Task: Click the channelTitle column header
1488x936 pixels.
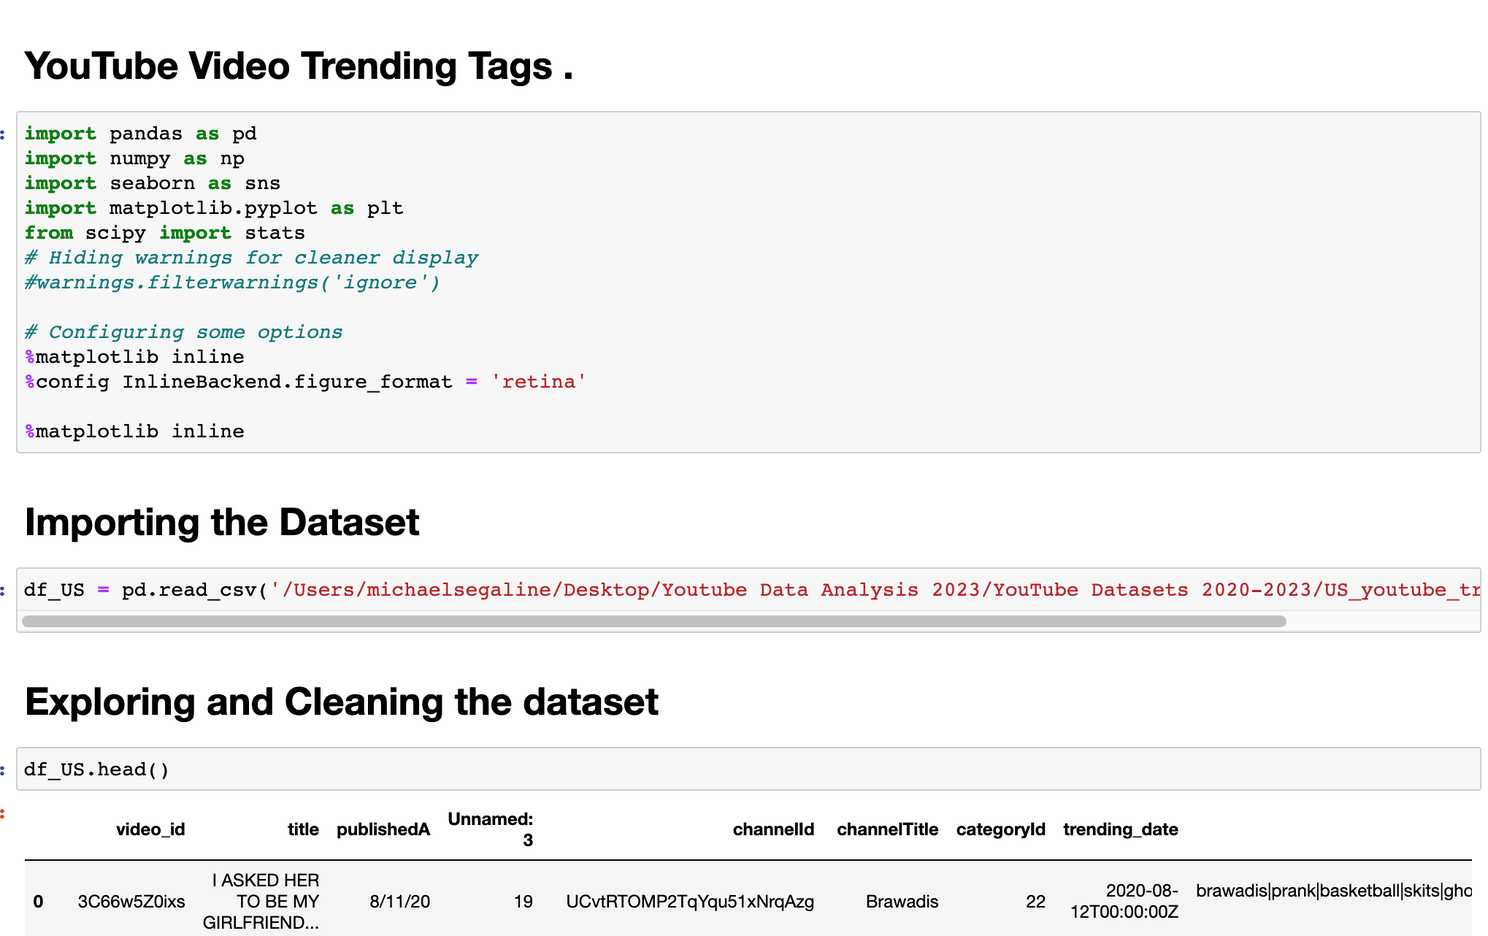Action: point(887,829)
